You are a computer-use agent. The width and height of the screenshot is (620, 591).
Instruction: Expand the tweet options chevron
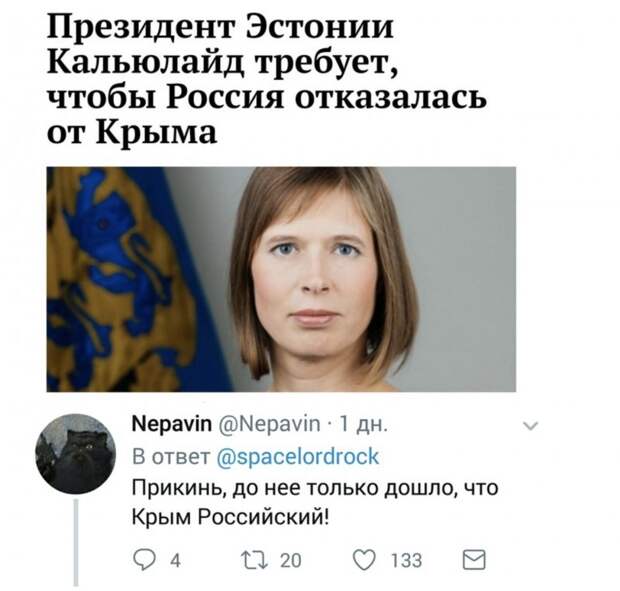(530, 426)
